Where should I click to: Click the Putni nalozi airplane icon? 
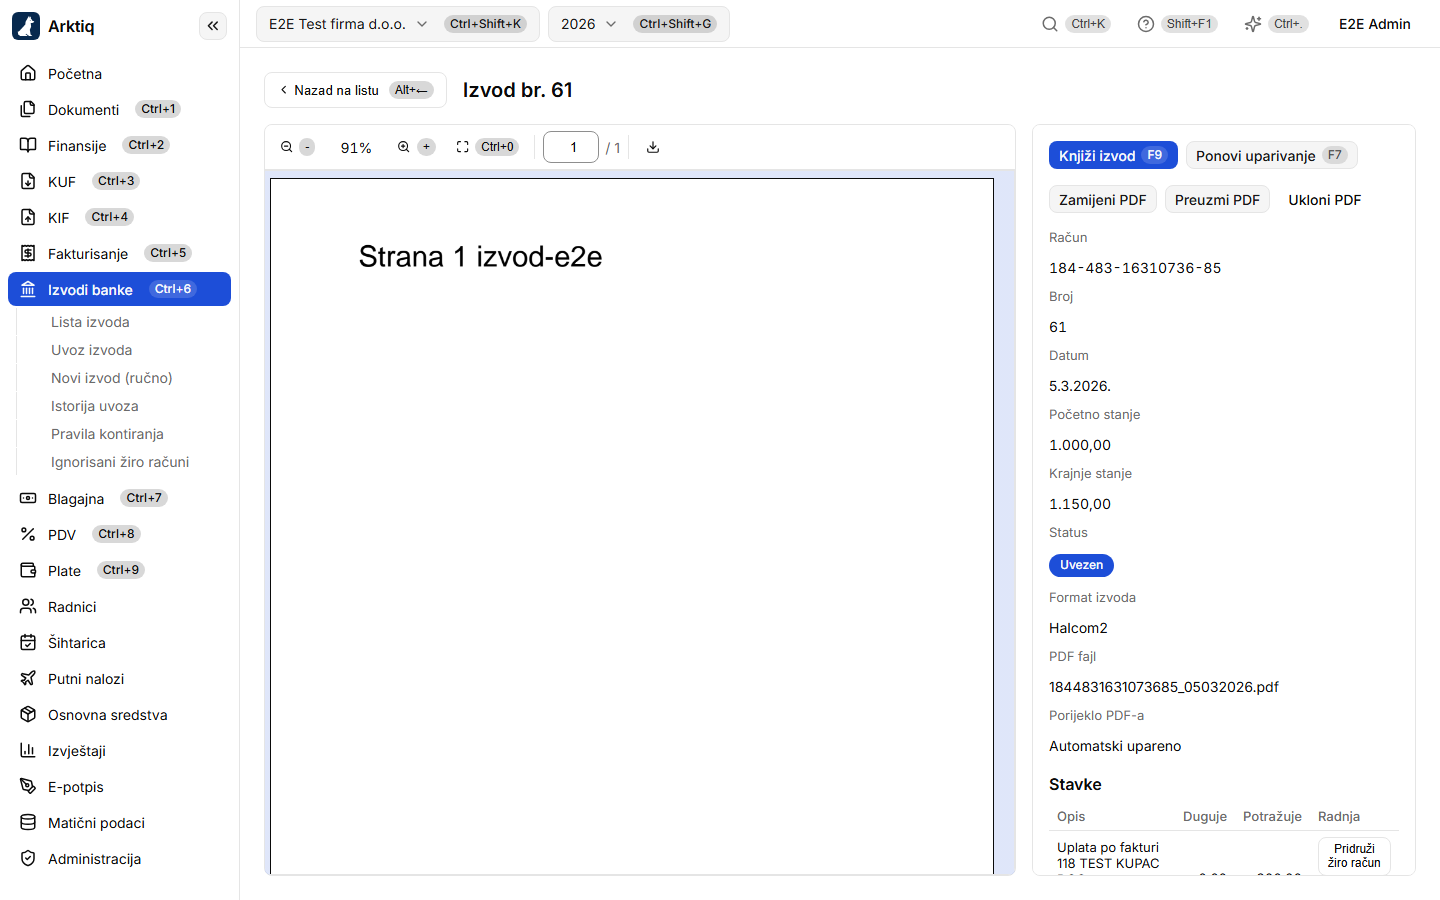(x=28, y=678)
